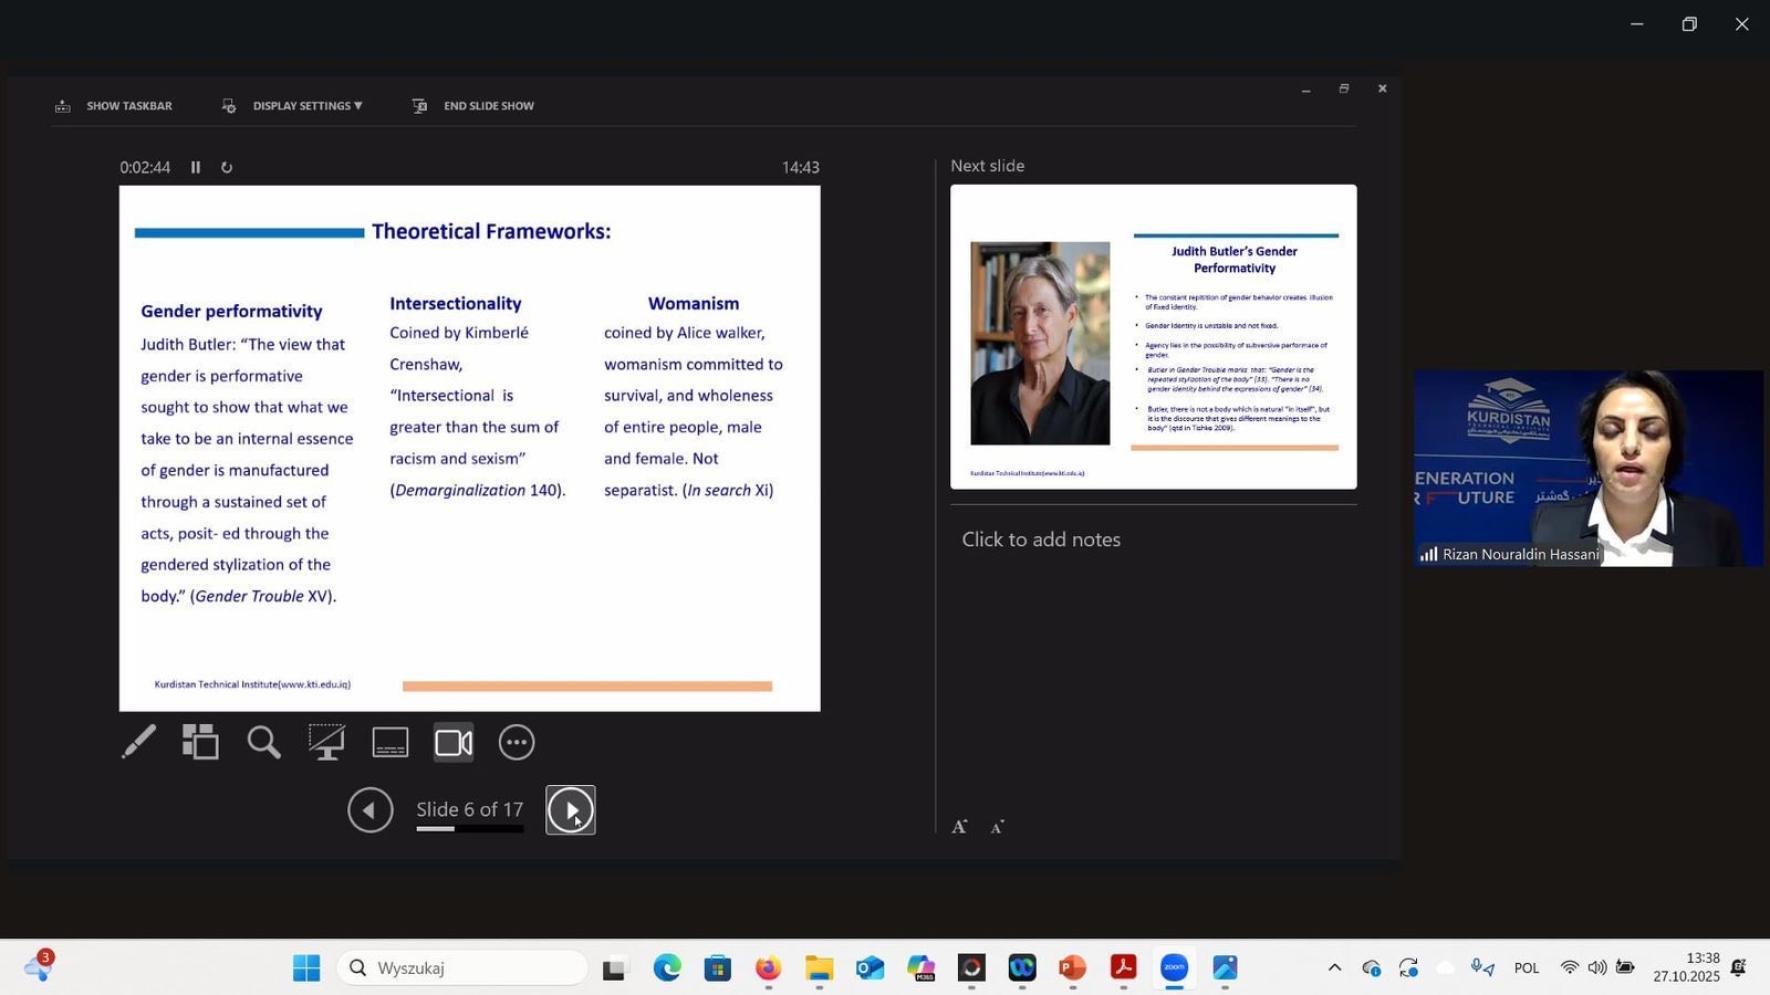This screenshot has width=1770, height=995.
Task: Show hidden icons in system tray
Action: (x=1334, y=967)
